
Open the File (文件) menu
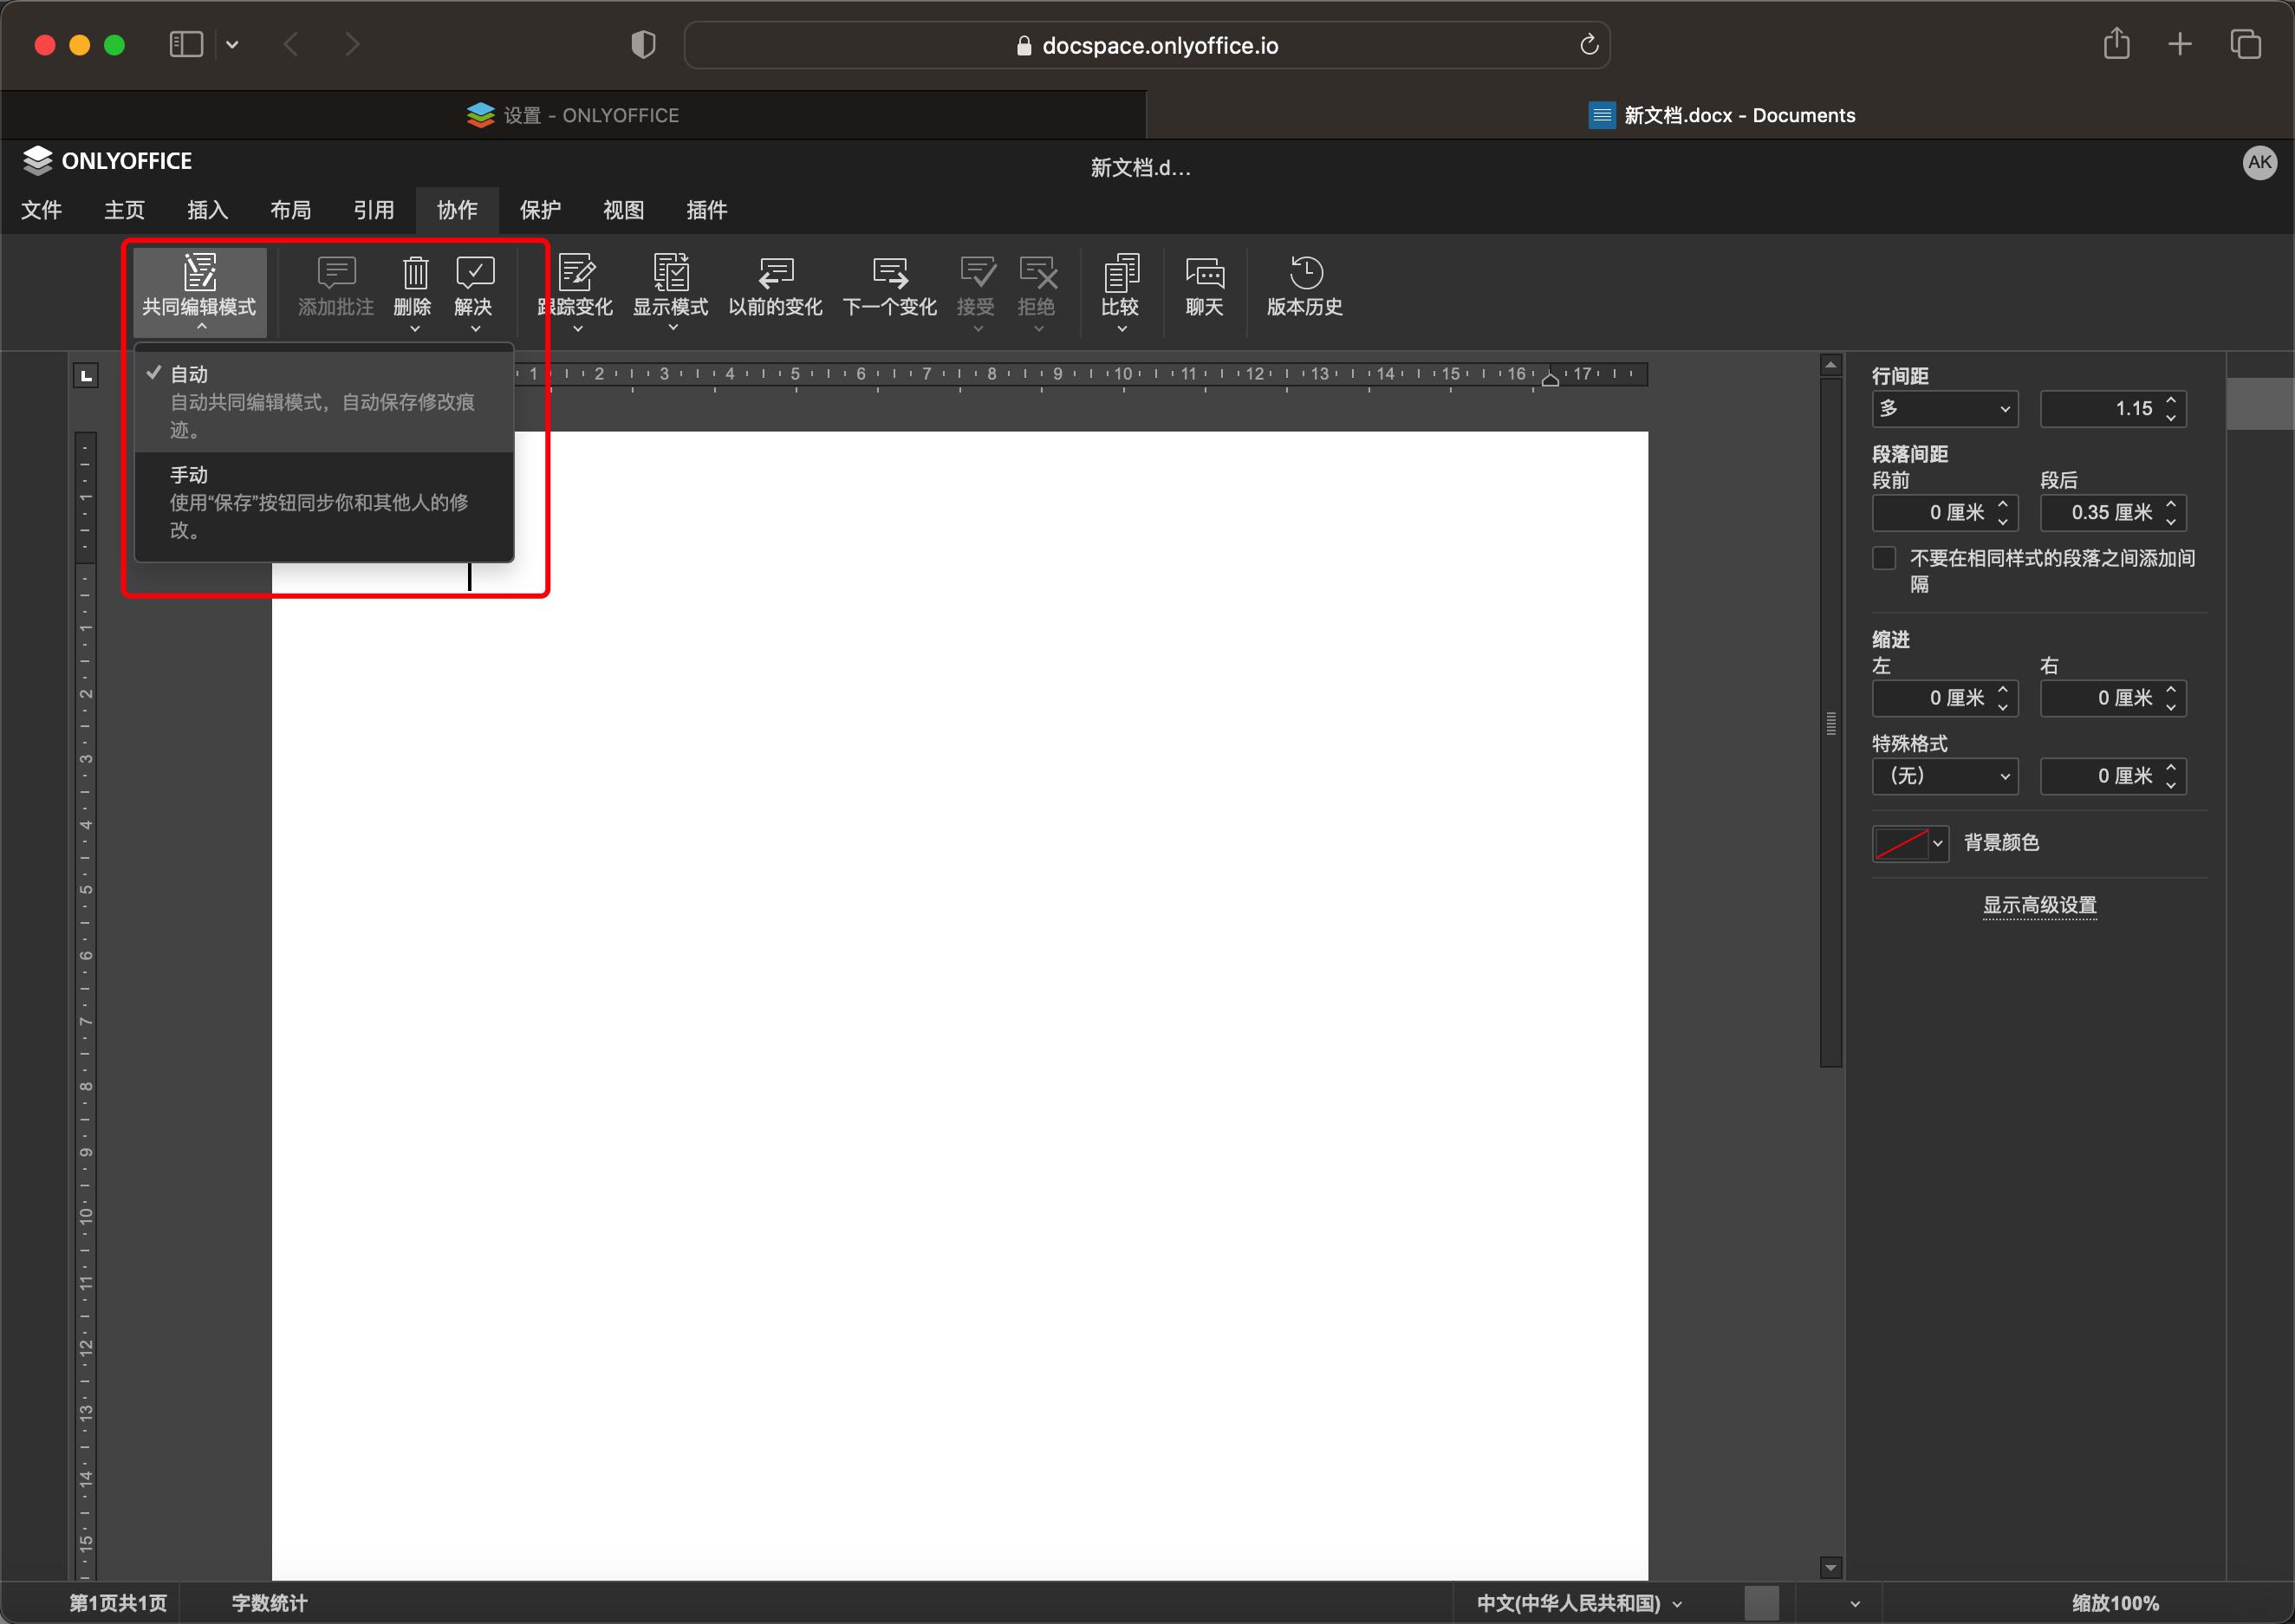pos(41,210)
